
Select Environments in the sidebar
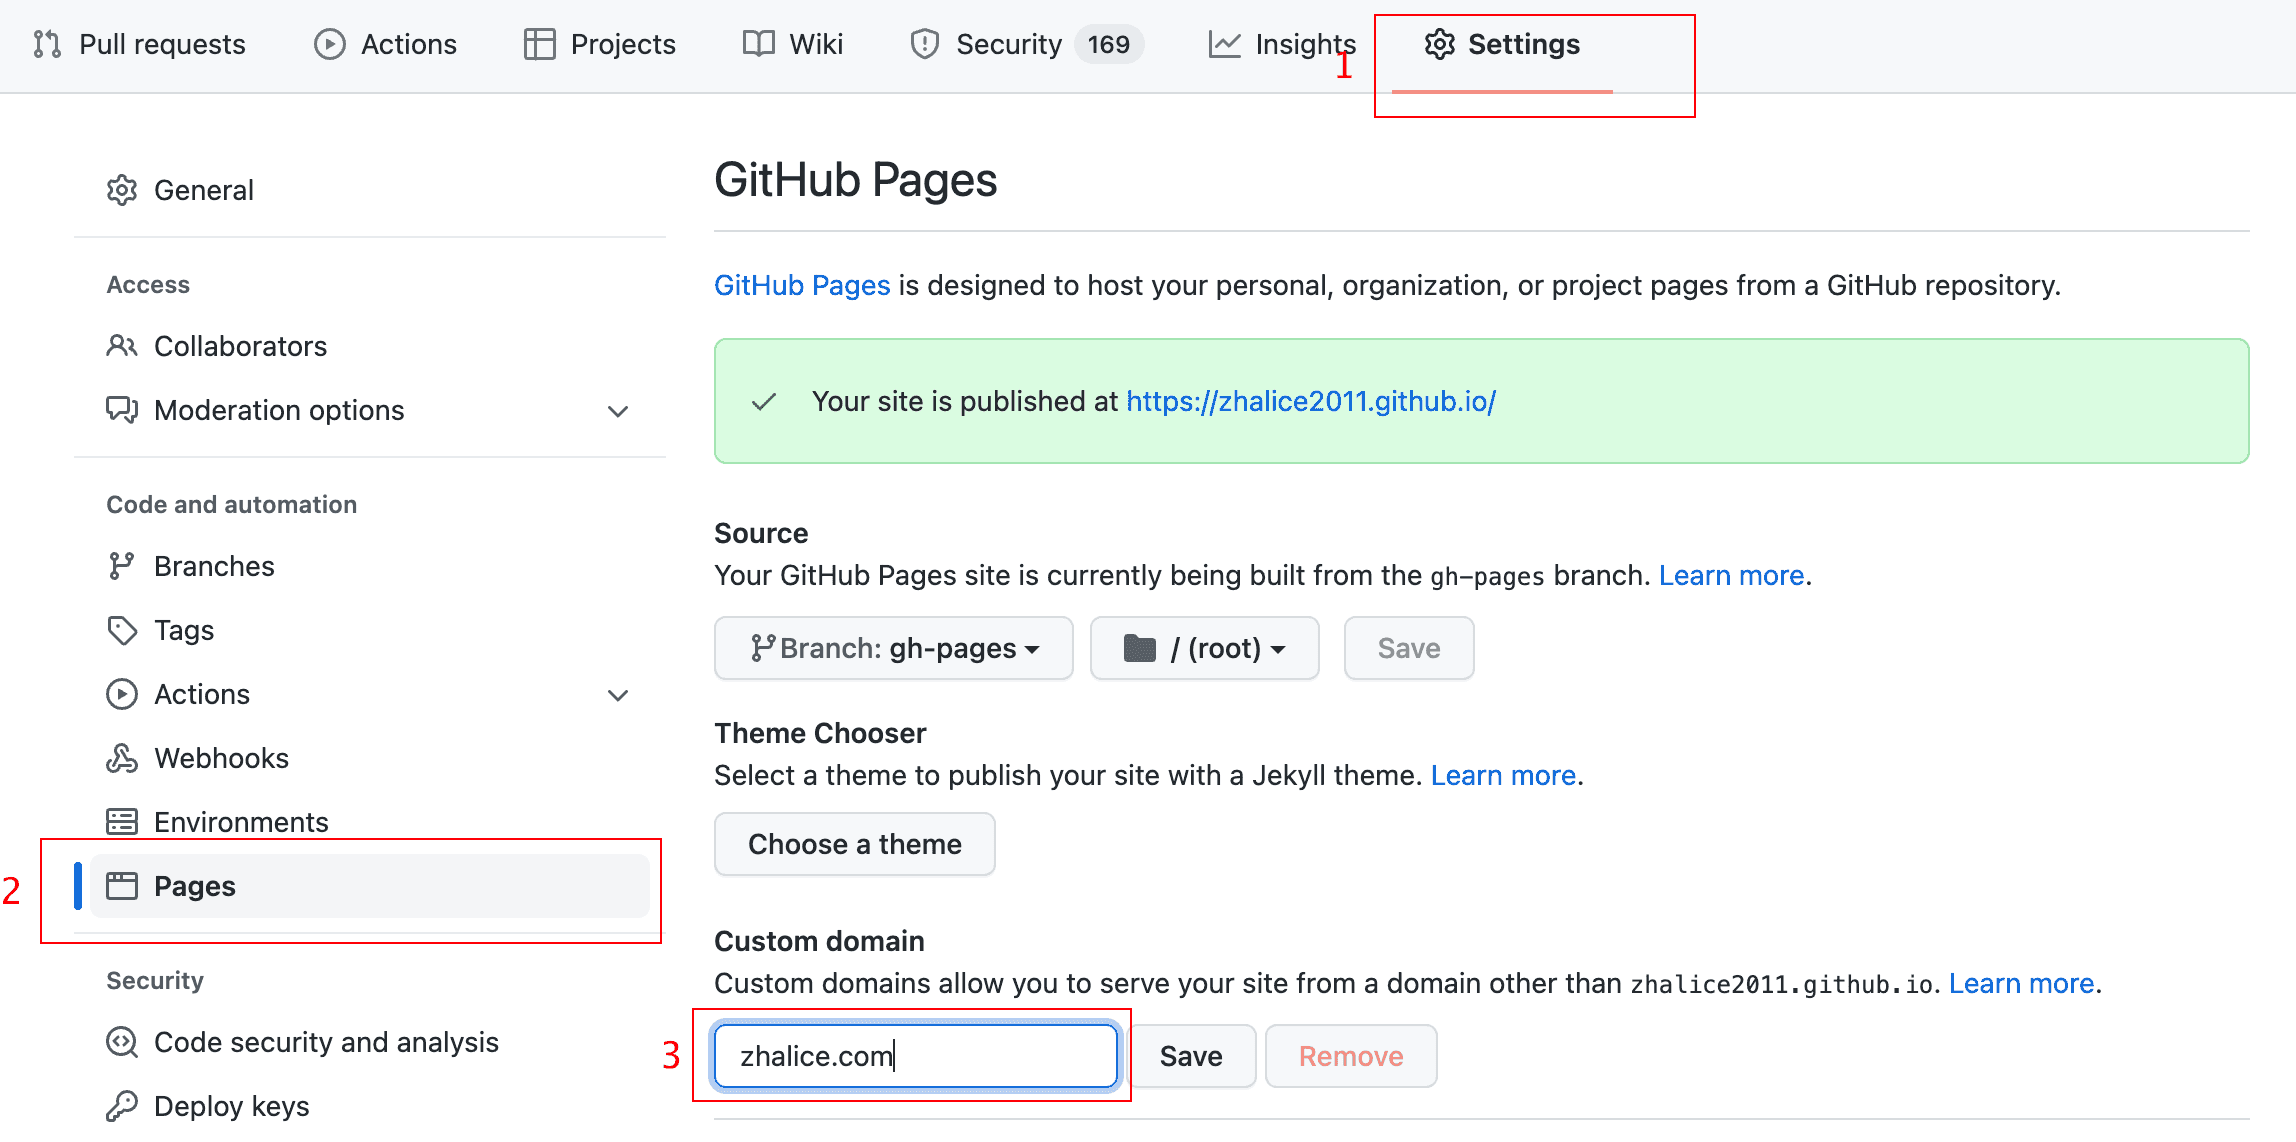[x=370, y=822]
